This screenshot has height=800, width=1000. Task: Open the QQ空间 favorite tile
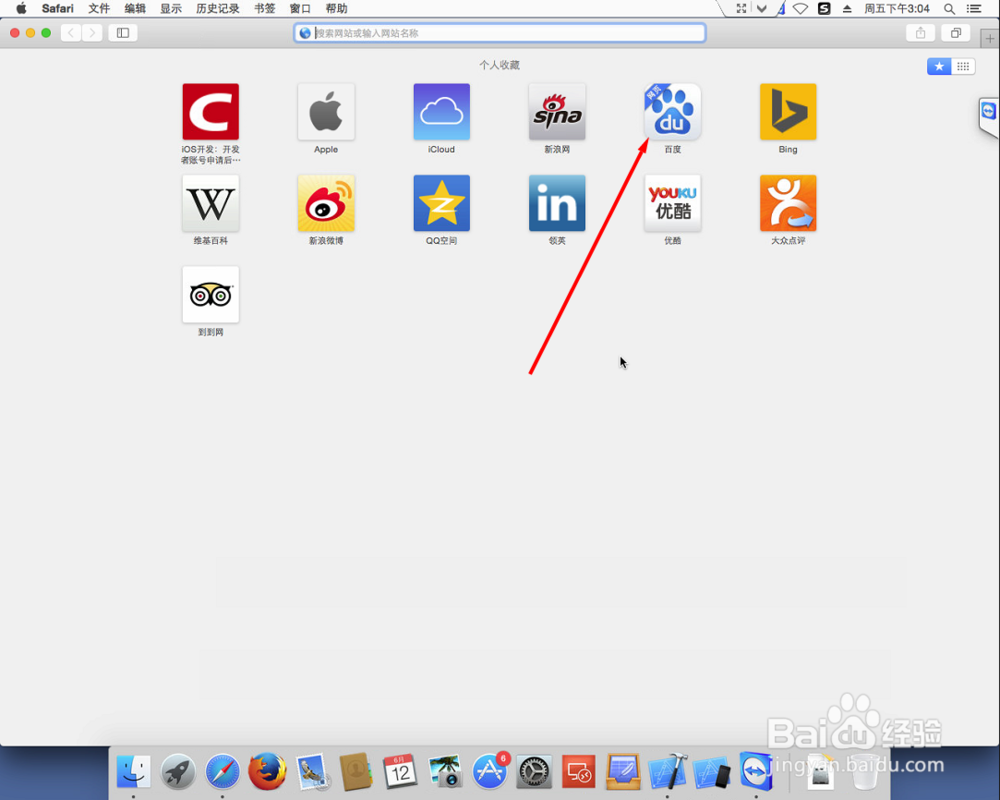pyautogui.click(x=441, y=203)
